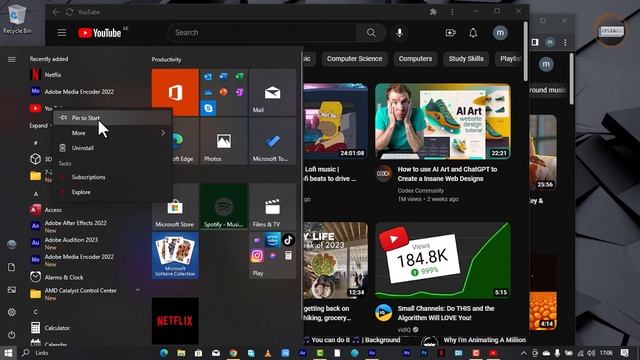Open the large Netflix tile
Image resolution: width=640 pixels, height=360 pixels.
click(175, 321)
